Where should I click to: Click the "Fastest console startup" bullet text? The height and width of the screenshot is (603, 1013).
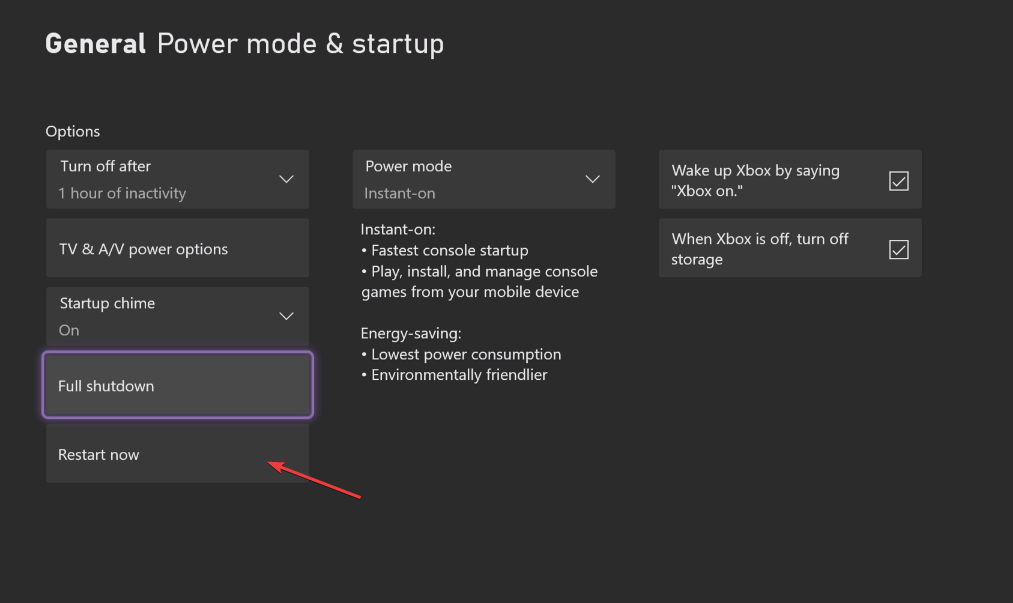[x=449, y=250]
